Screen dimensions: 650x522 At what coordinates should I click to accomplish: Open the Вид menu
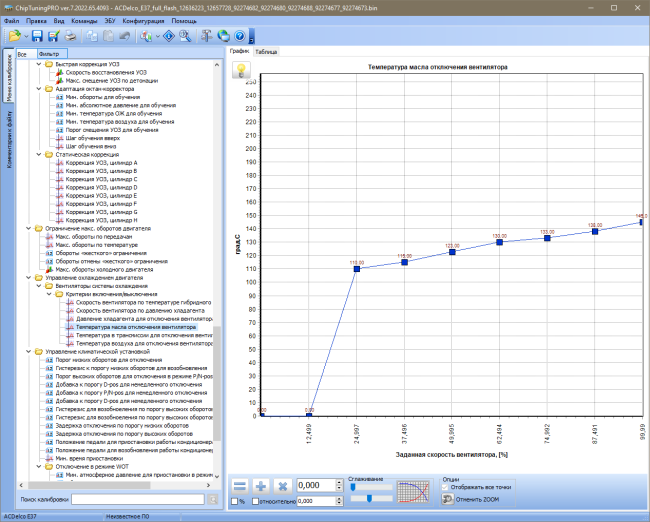(59, 21)
